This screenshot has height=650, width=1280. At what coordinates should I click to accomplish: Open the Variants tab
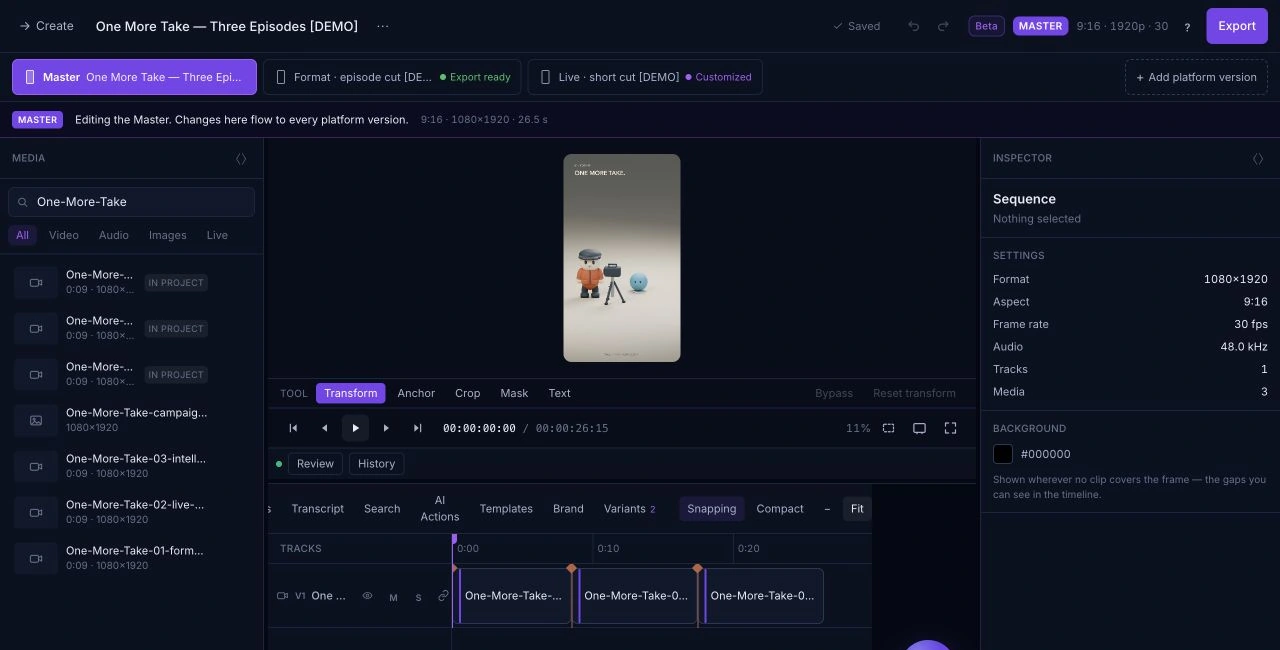629,509
